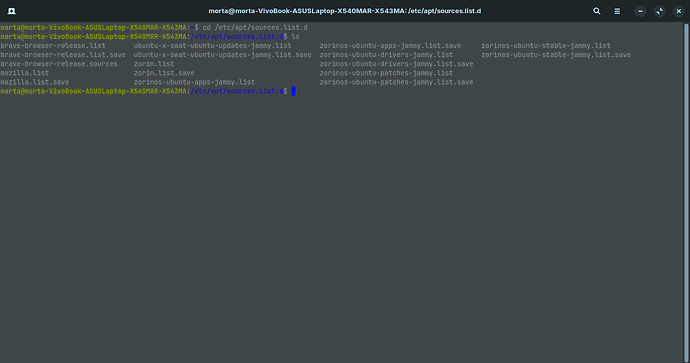Restore the terminal window size

659,11
